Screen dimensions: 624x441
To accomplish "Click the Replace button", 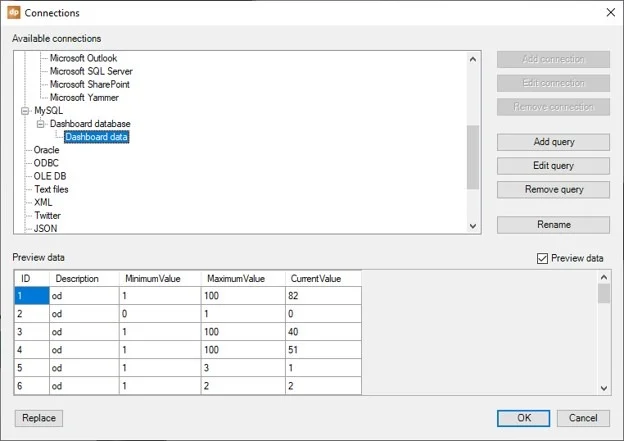I will (x=39, y=418).
